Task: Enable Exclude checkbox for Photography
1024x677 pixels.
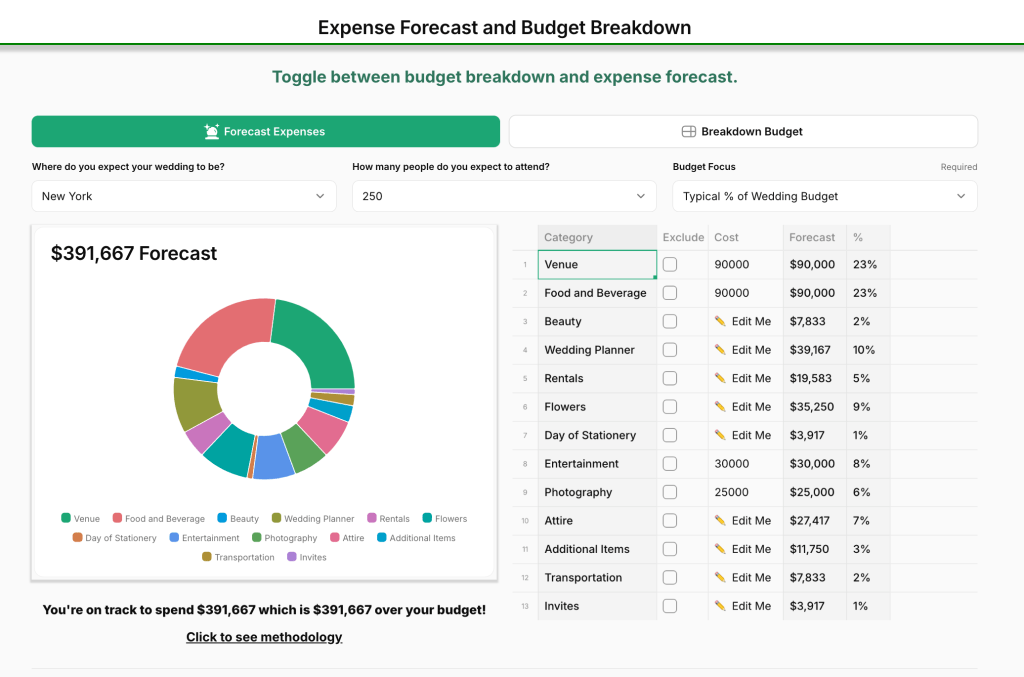Action: (670, 492)
